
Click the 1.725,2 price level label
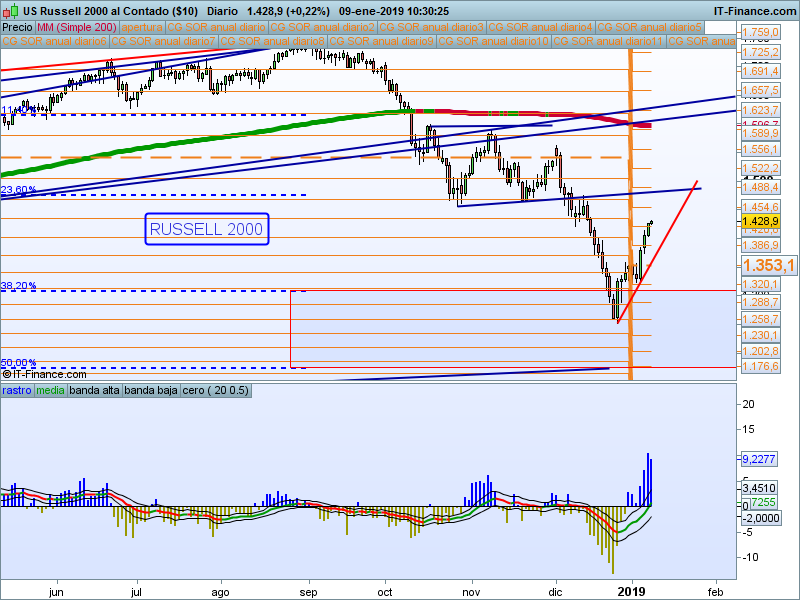point(760,52)
